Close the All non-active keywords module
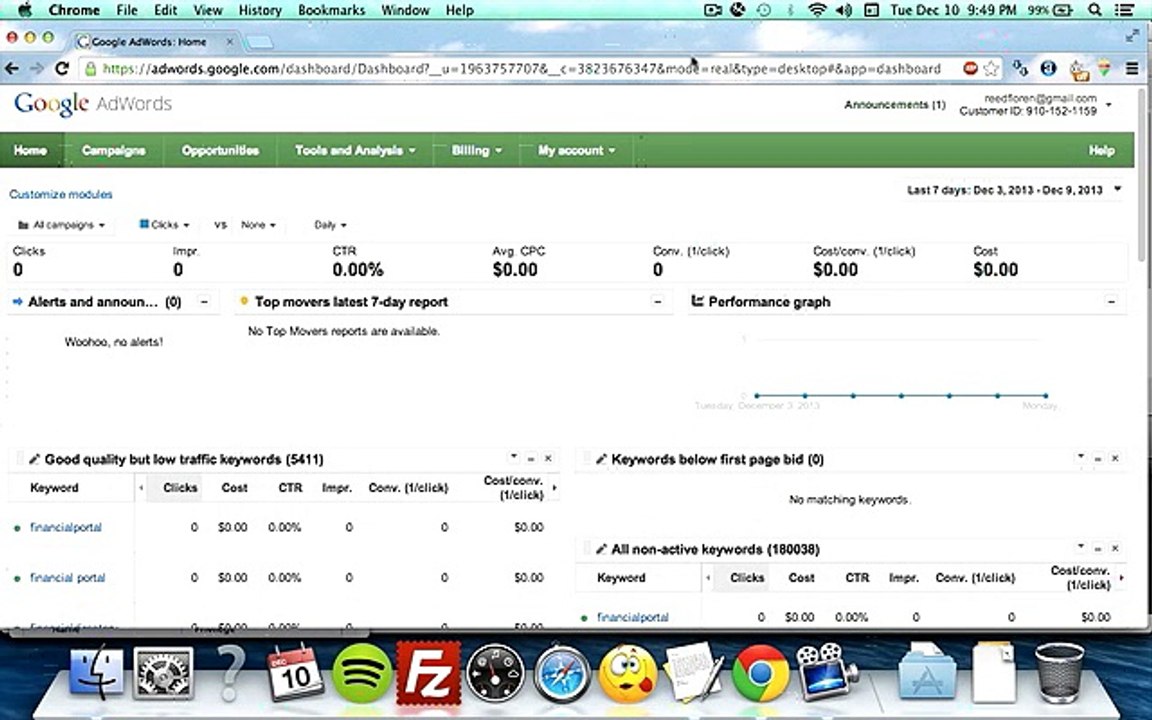Viewport: 1152px width, 720px height. click(1115, 547)
